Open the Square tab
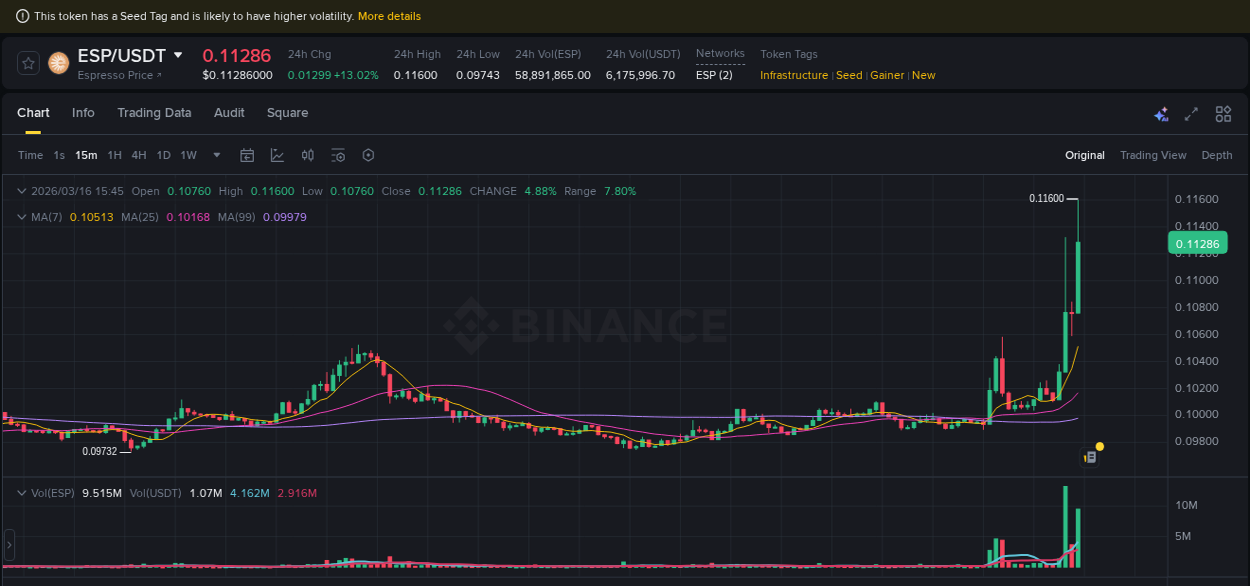1250x586 pixels. [287, 113]
